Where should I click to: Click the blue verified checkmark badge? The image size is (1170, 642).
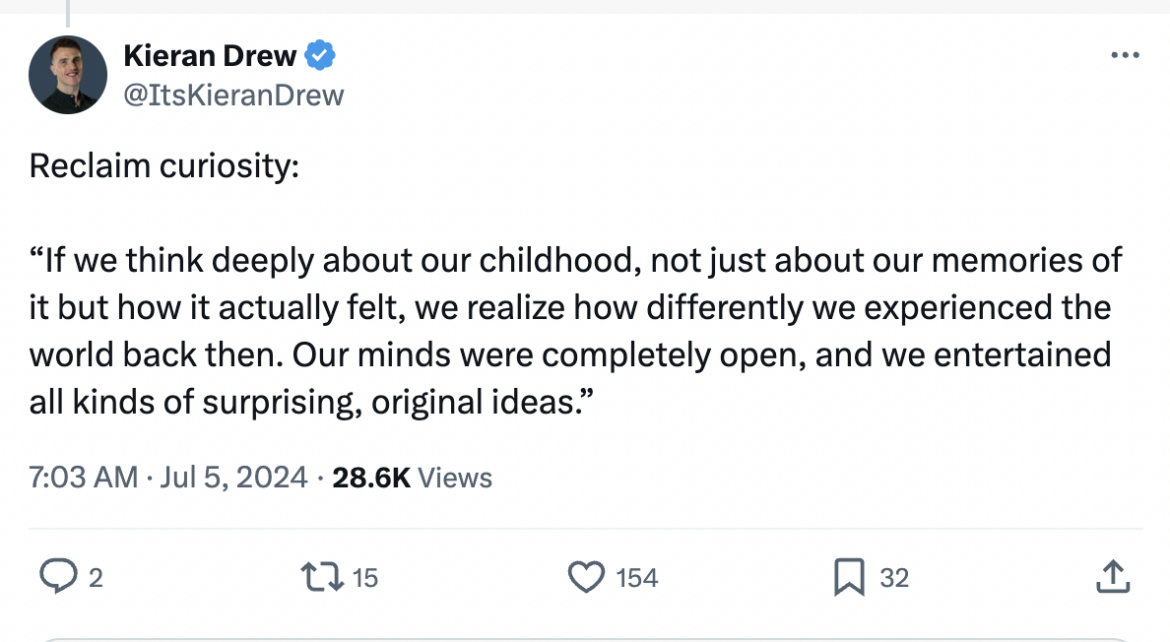tap(320, 57)
